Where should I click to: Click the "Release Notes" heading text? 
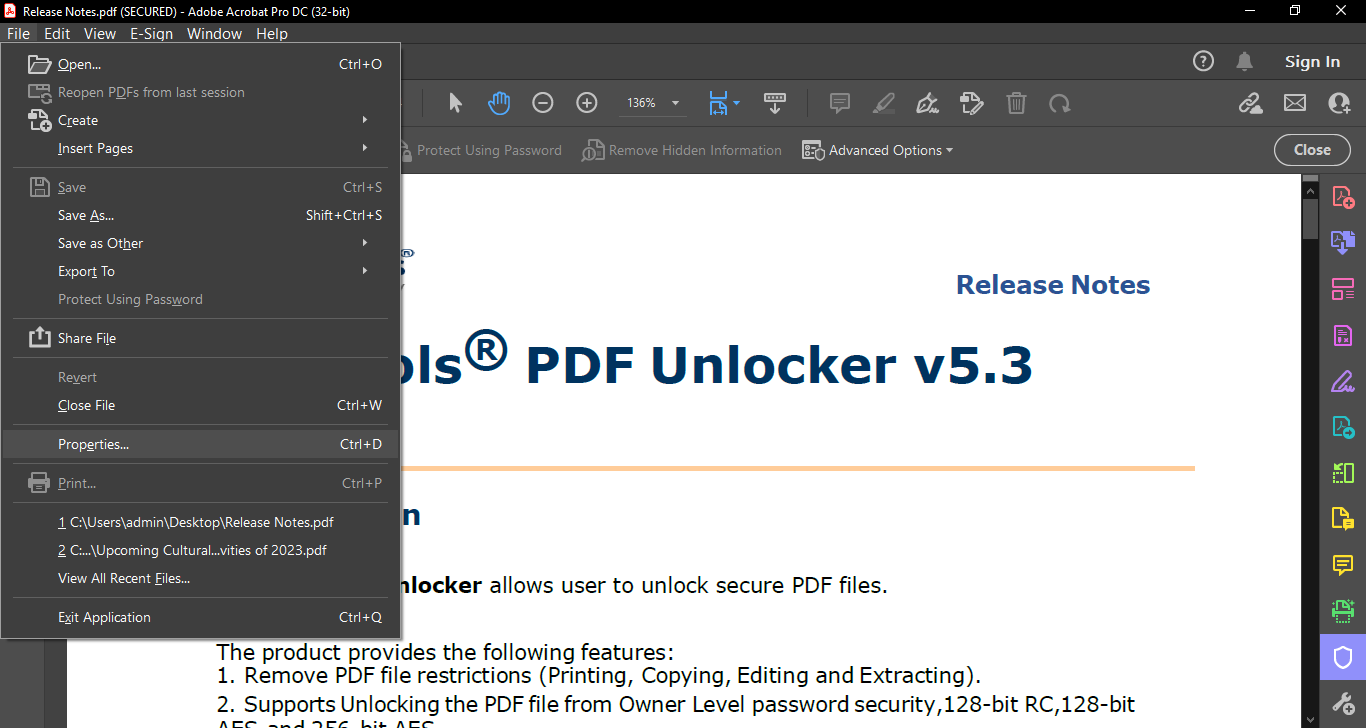tap(1053, 285)
